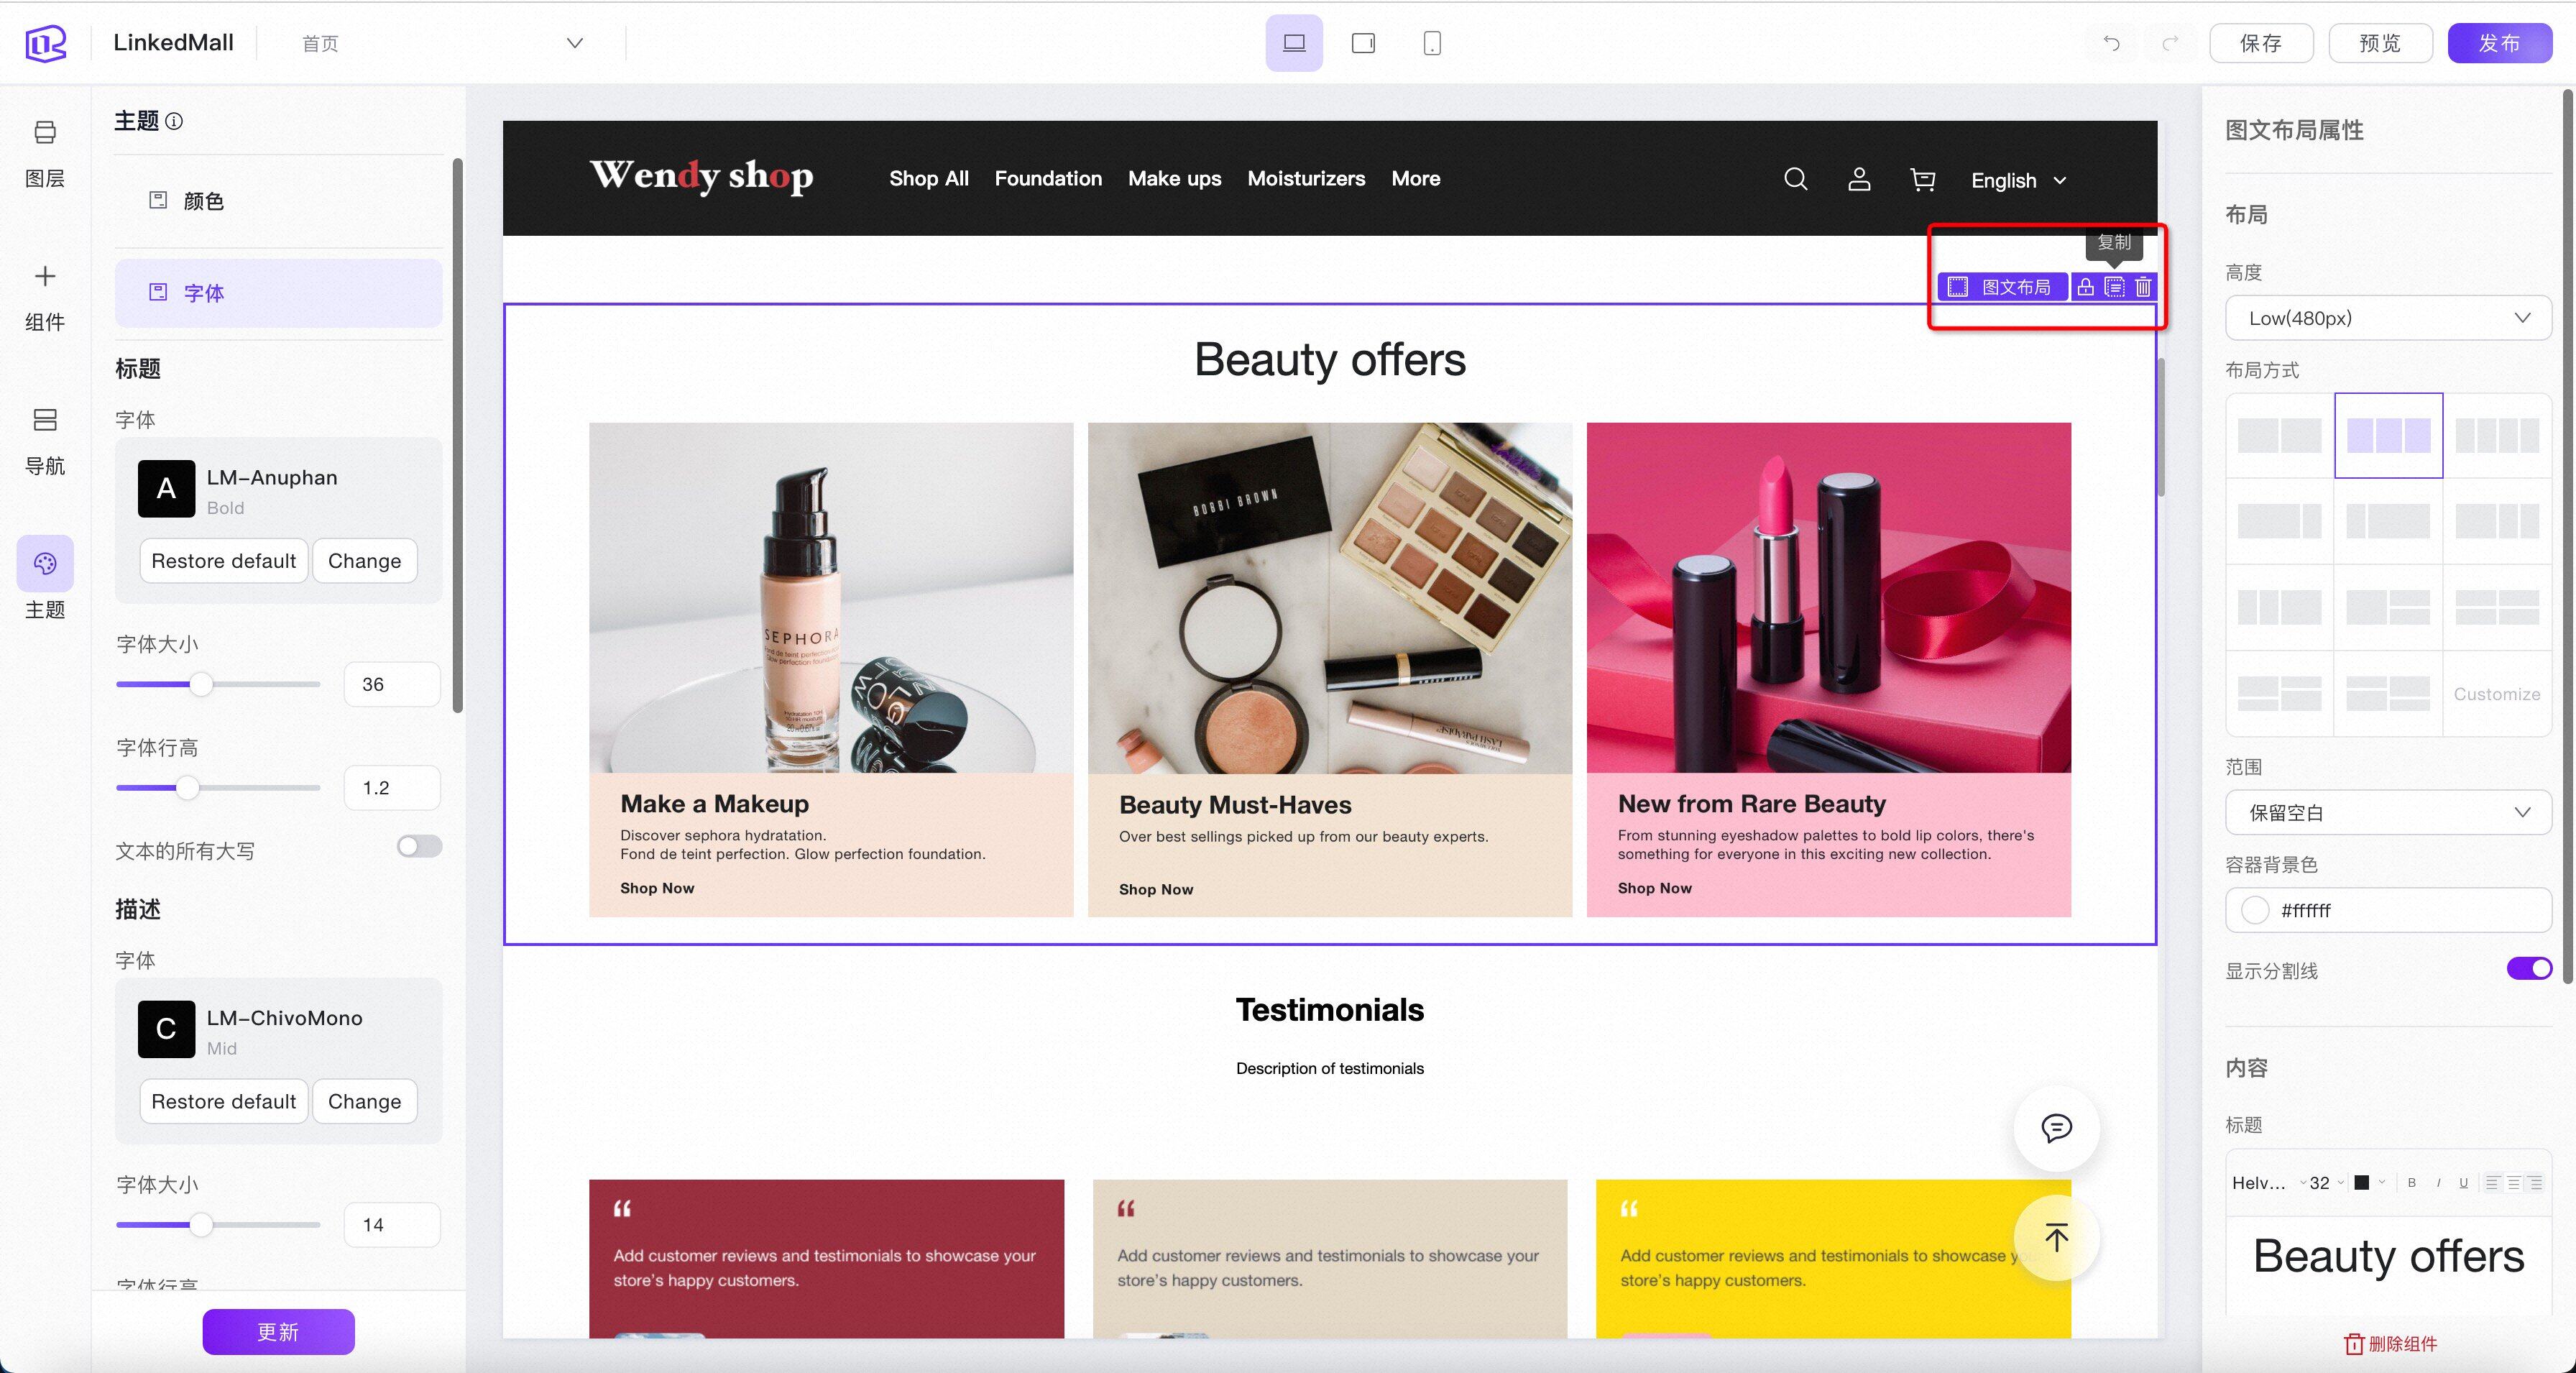The width and height of the screenshot is (2576, 1373).
Task: Expand the 范围 保留空白 dropdown
Action: (2388, 813)
